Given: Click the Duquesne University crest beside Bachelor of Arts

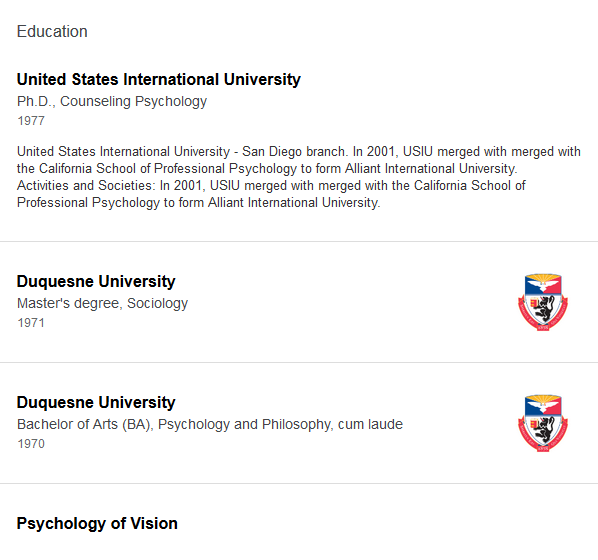Looking at the screenshot, I should tap(543, 423).
